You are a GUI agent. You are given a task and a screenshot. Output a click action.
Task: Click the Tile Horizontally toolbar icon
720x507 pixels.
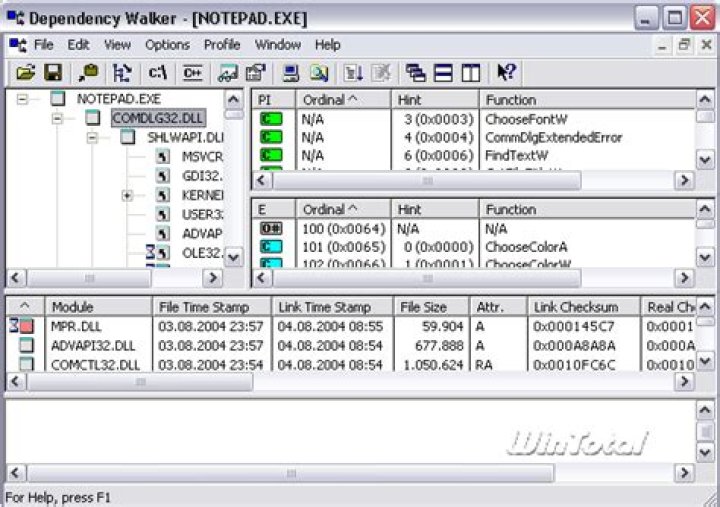tap(443, 73)
